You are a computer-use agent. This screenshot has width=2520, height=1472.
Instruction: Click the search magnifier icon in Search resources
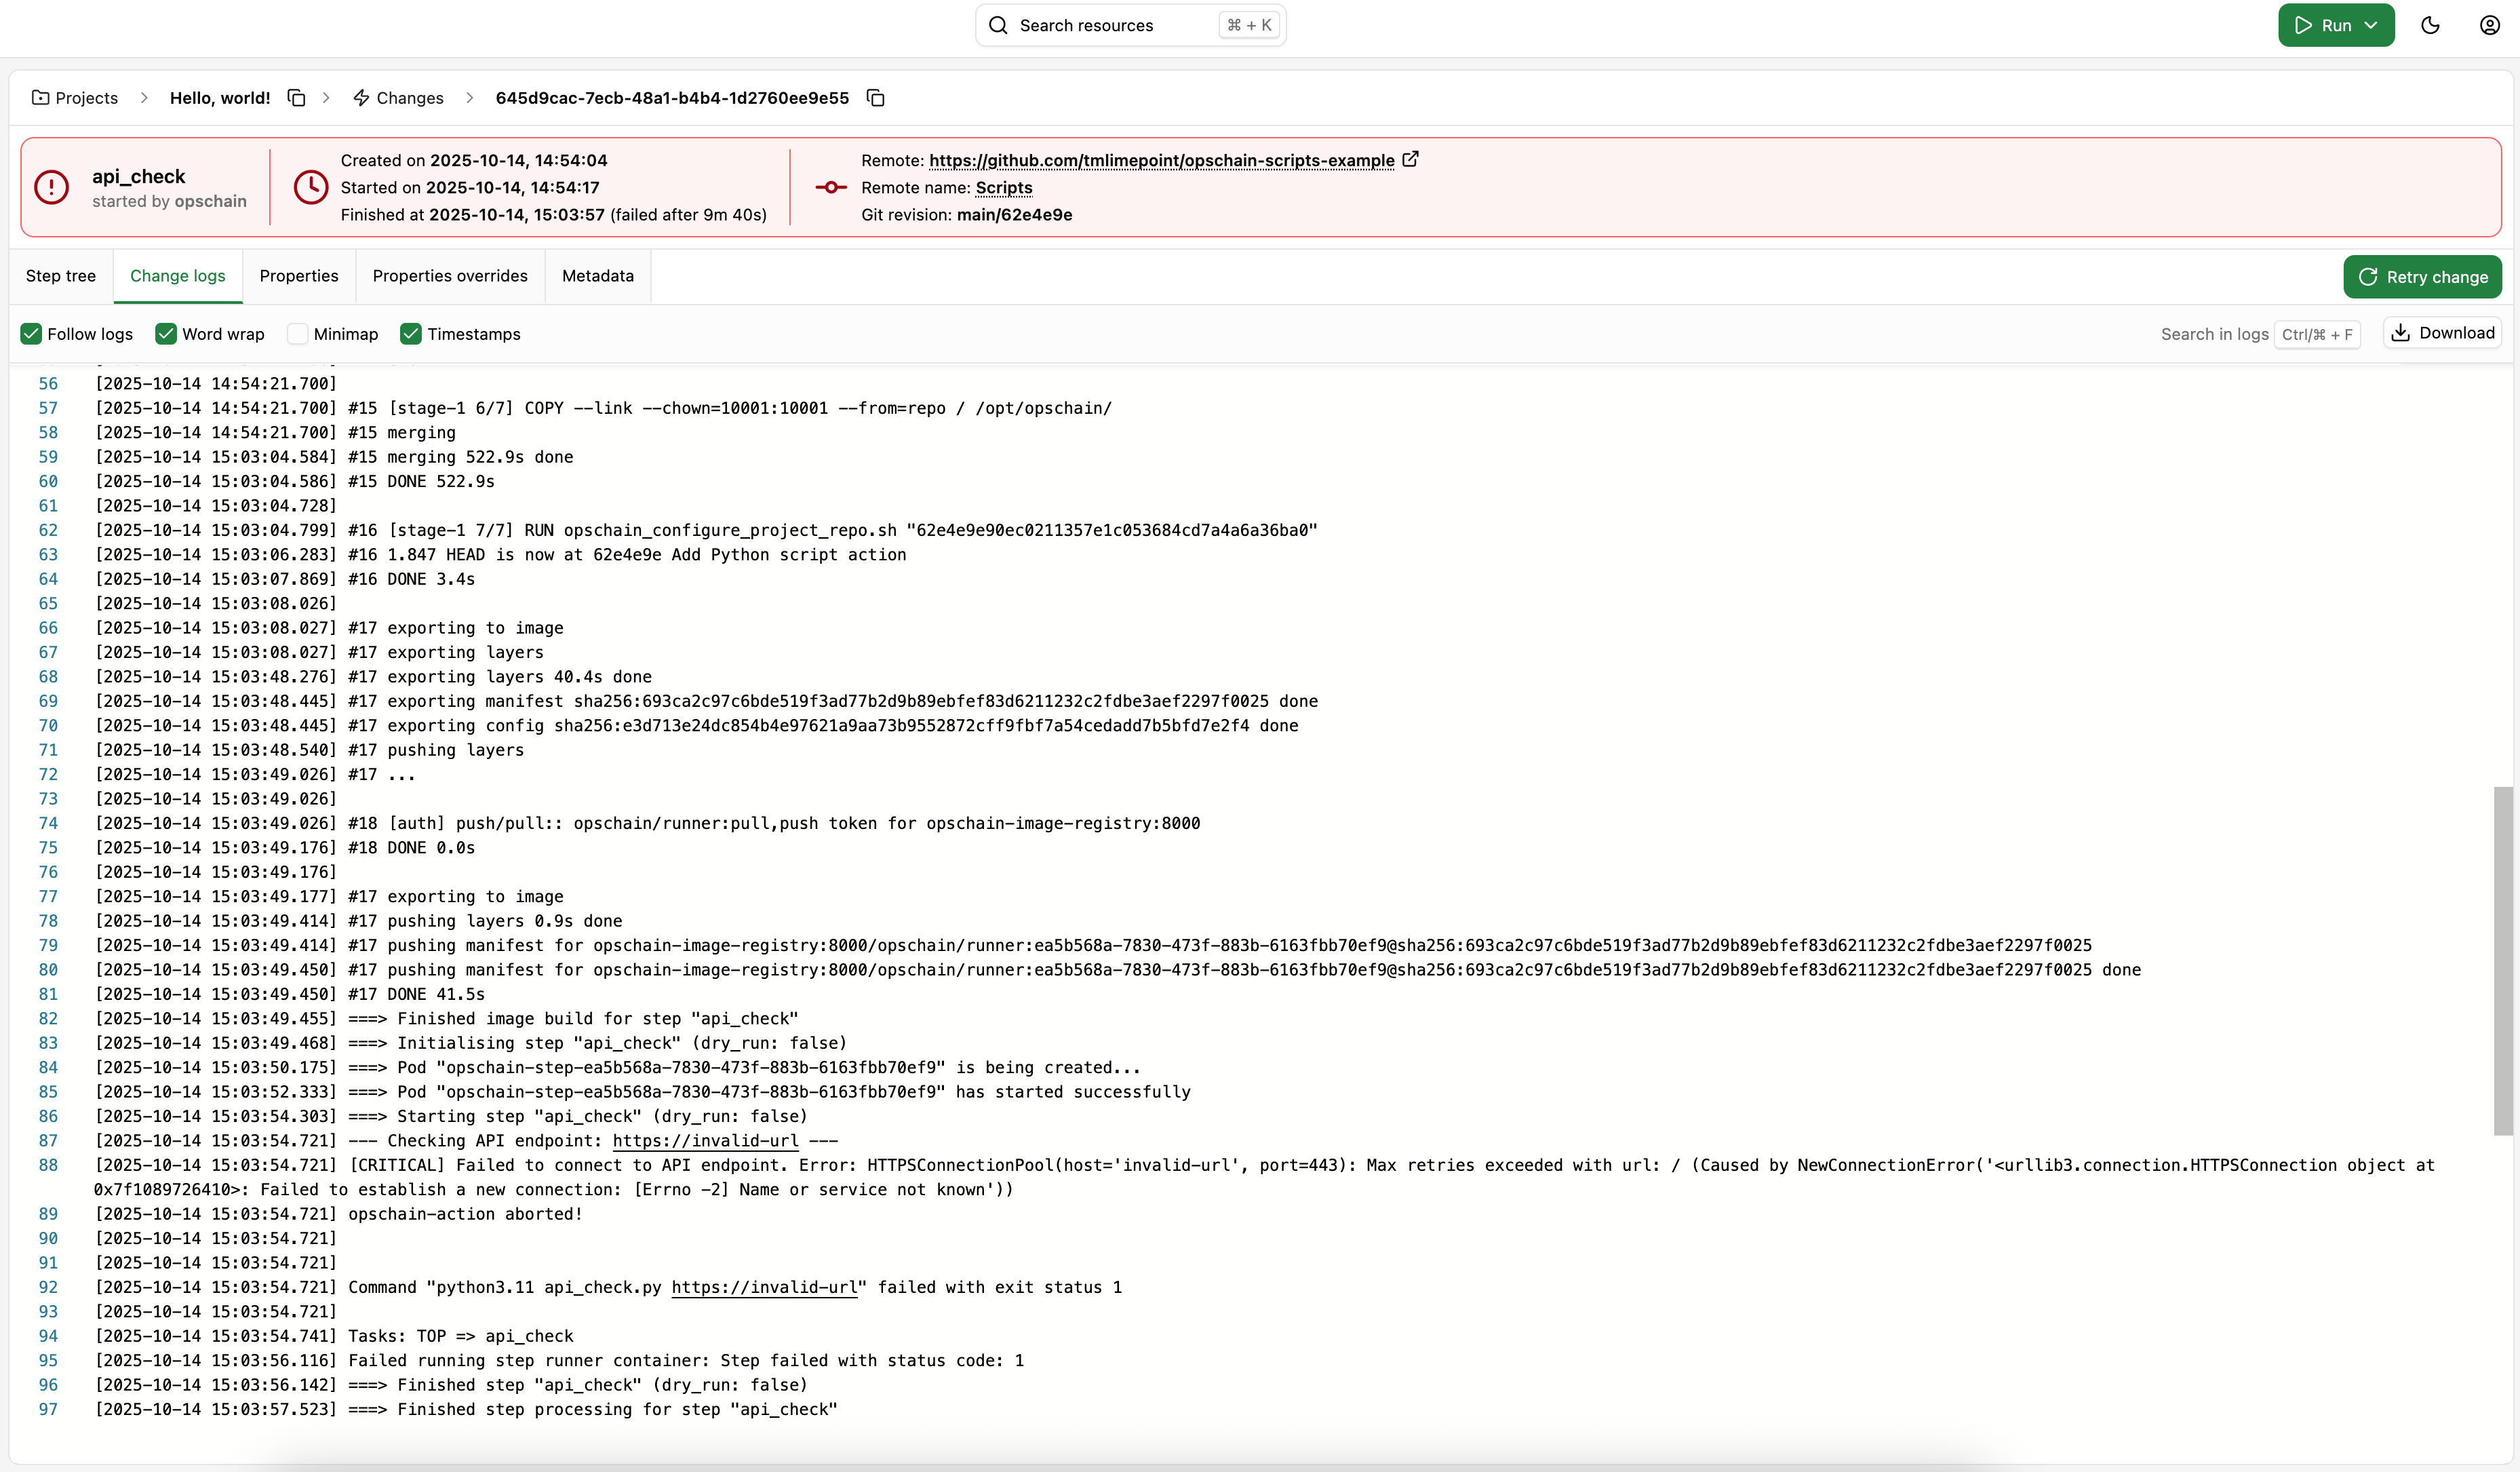coord(997,25)
